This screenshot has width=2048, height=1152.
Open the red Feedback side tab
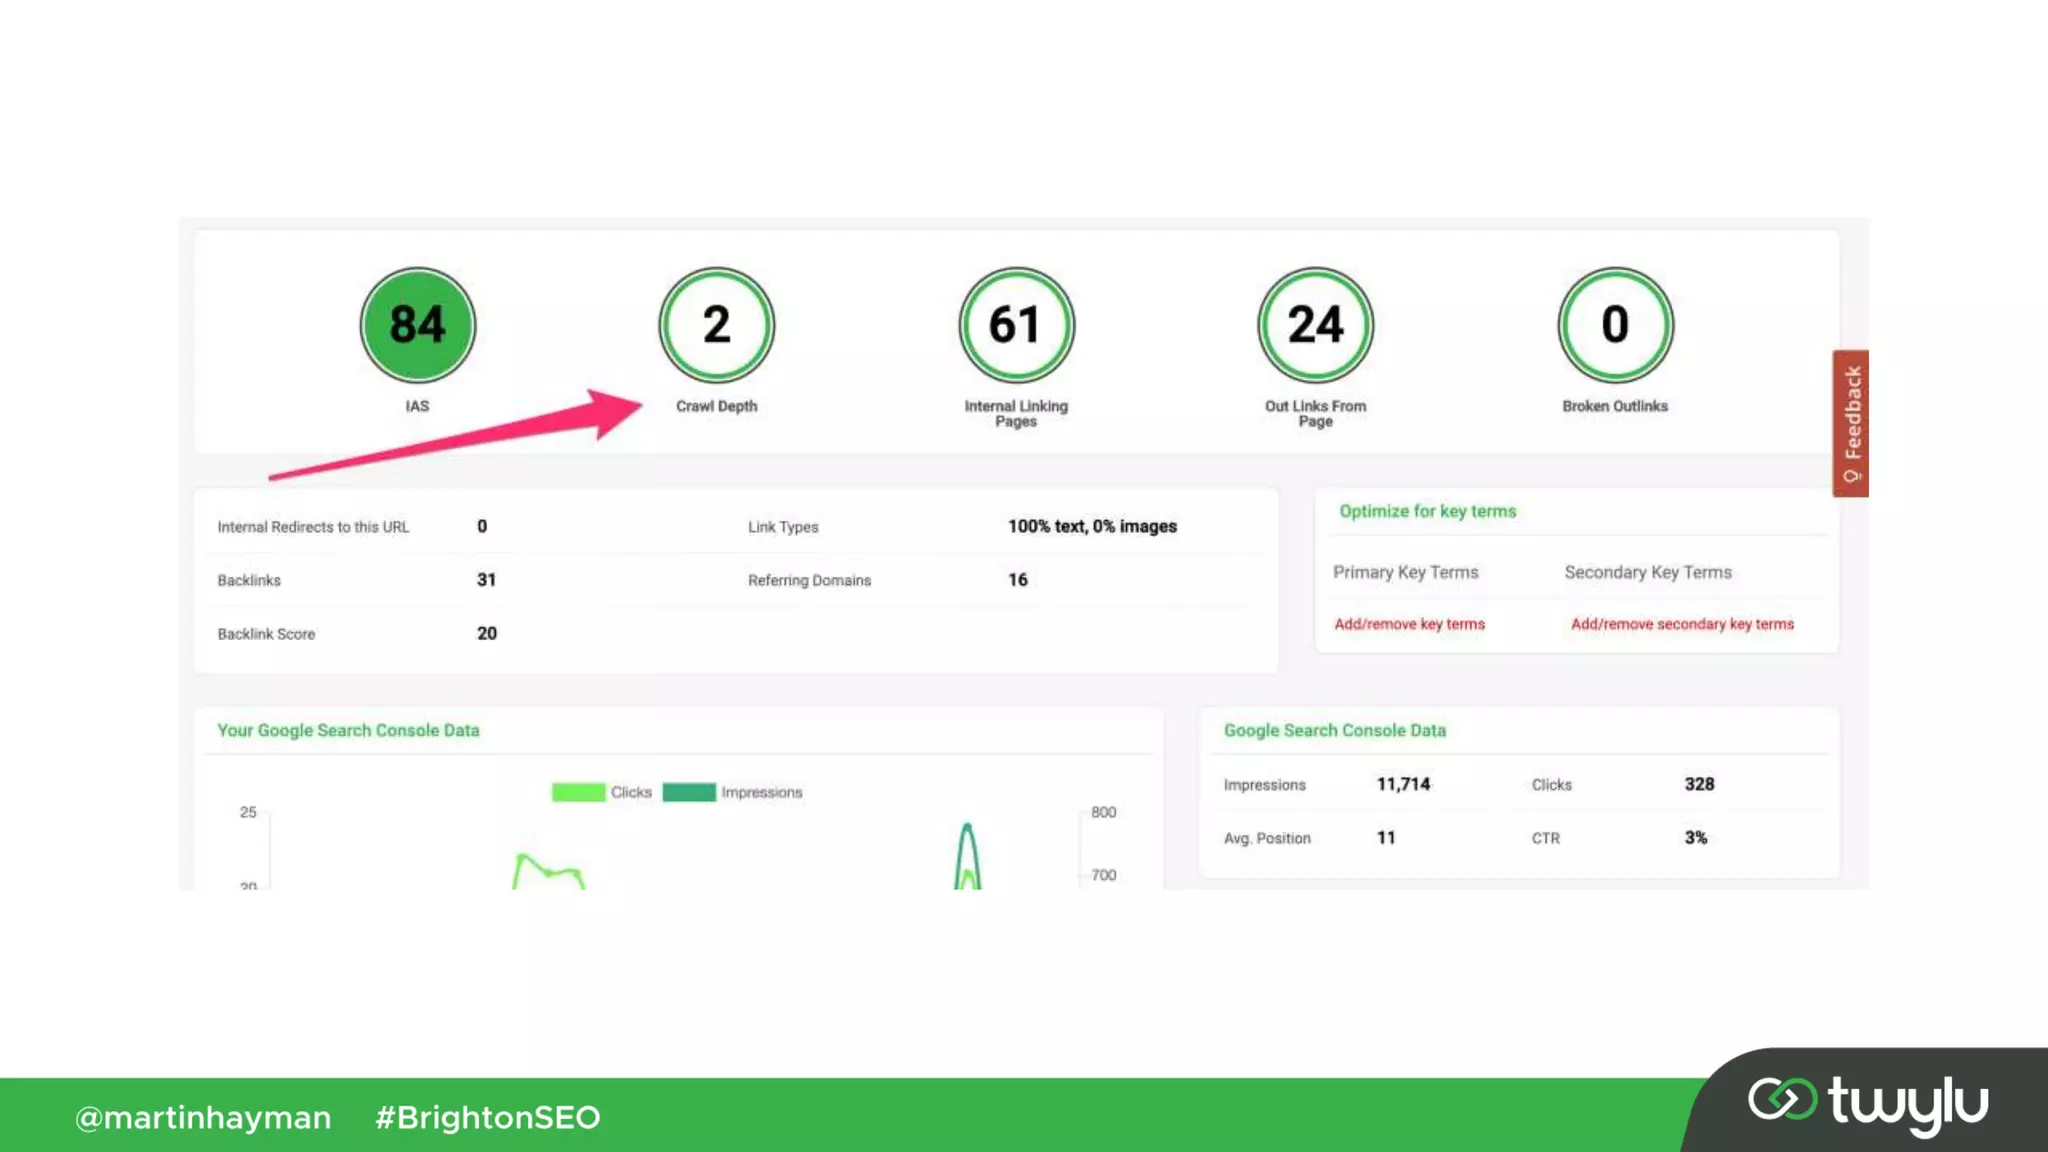pos(1851,423)
